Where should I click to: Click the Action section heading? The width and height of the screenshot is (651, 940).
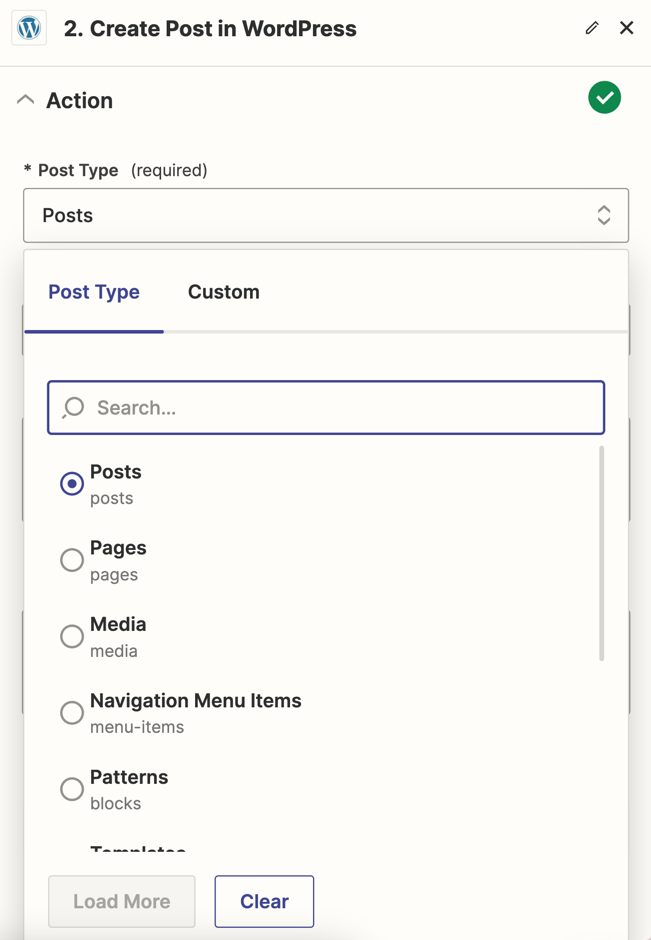click(80, 100)
